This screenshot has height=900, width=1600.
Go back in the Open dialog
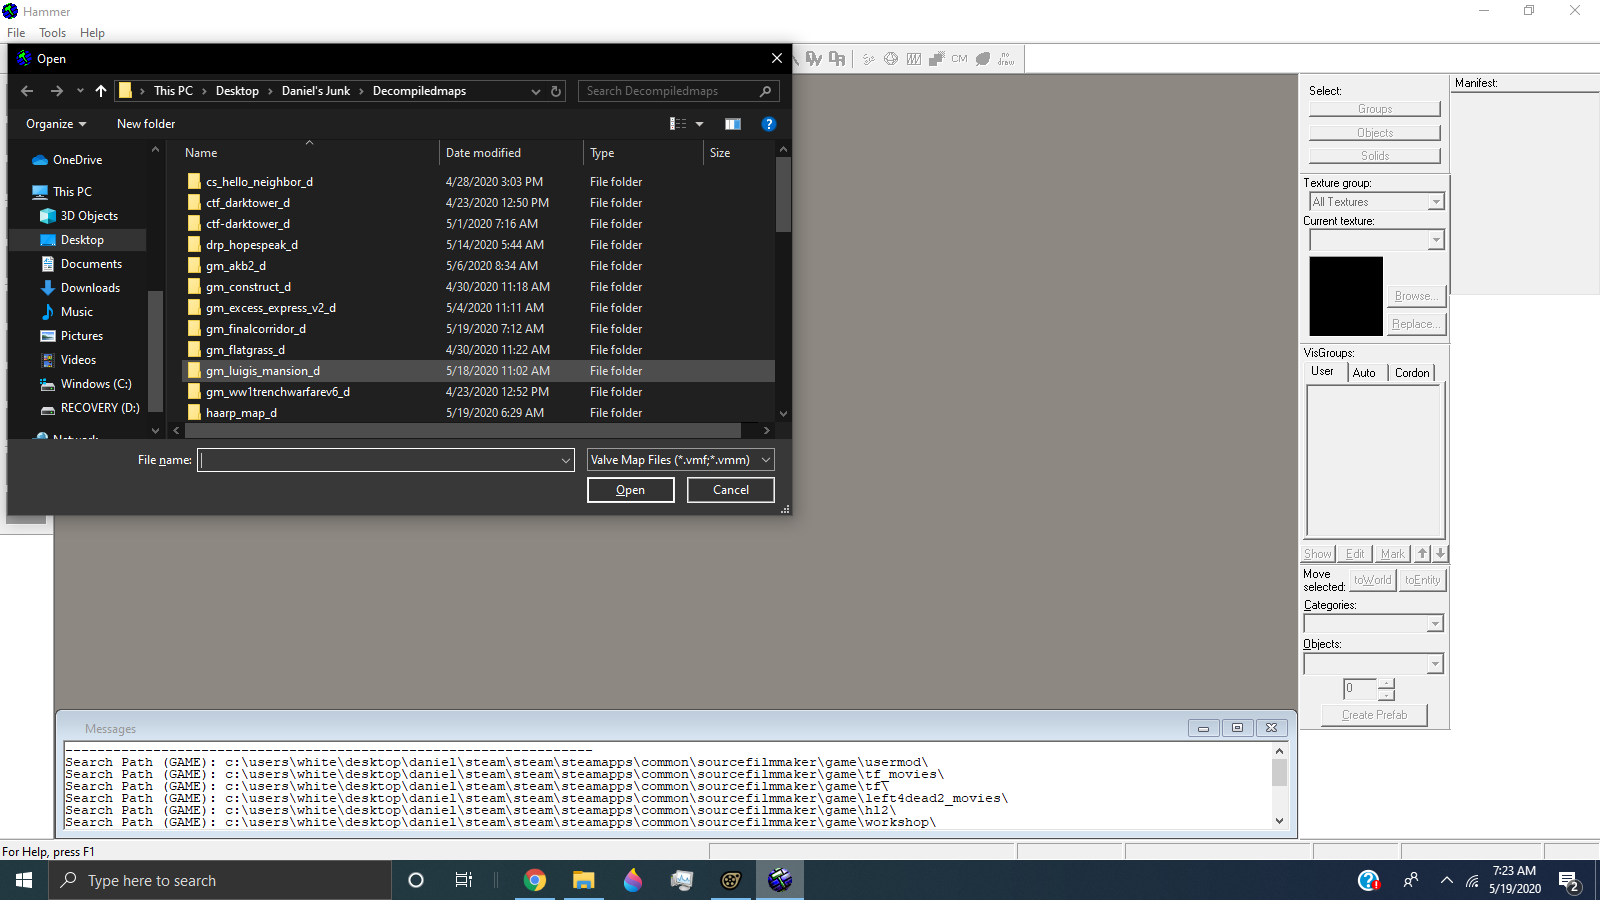tap(27, 91)
